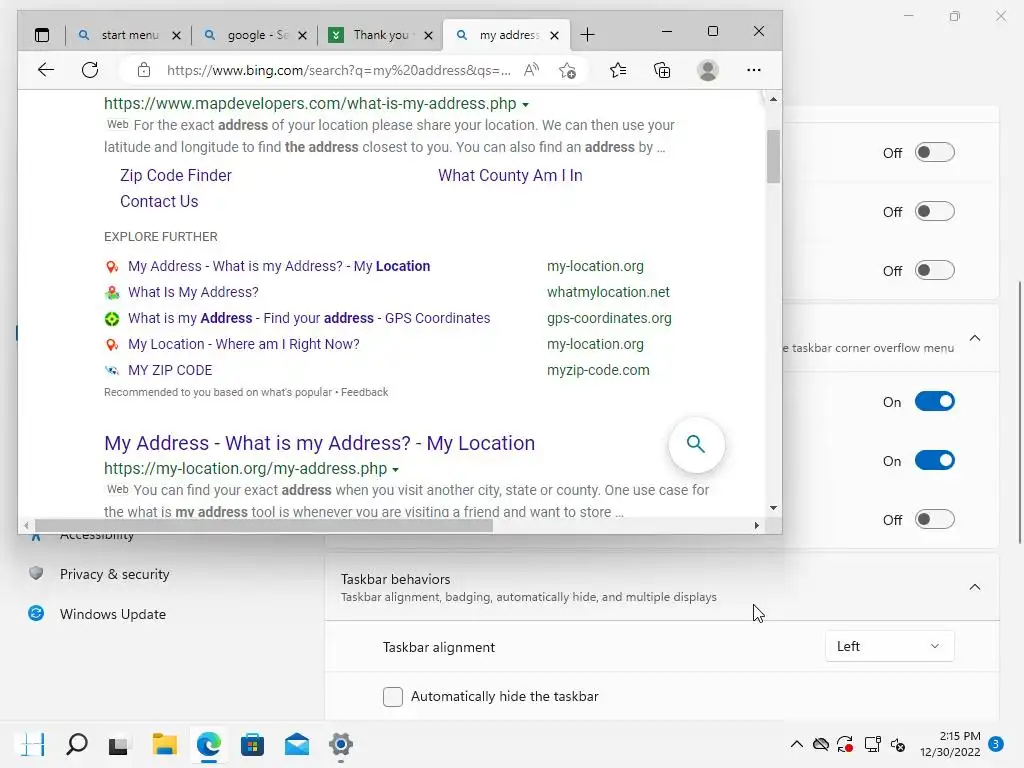Open Mail app from taskbar
This screenshot has width=1024, height=768.
(297, 744)
